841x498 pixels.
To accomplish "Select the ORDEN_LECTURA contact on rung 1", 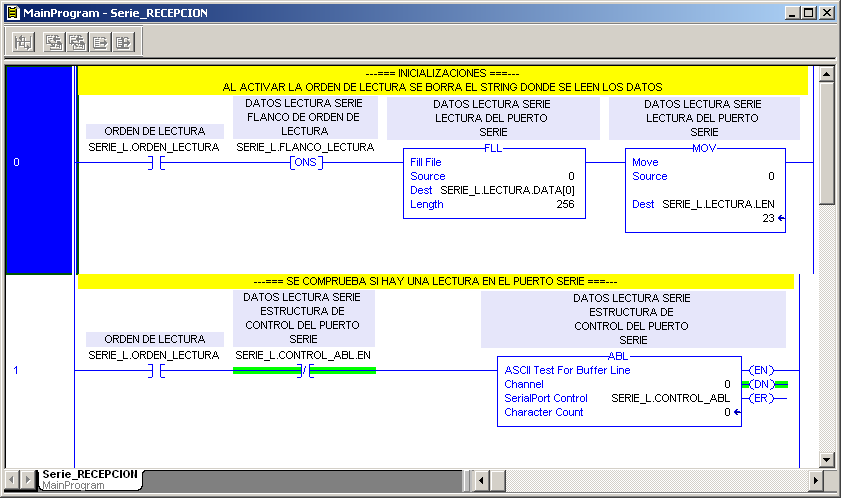I will coord(156,371).
